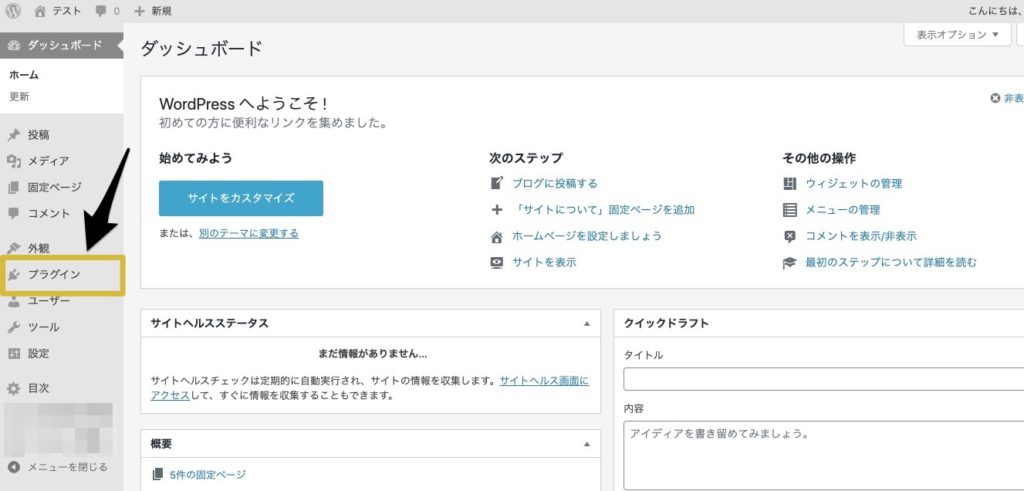Screen dimensions: 1024x491
Task: Click the icon beside コメントを表示/非表示
Action: coord(790,236)
